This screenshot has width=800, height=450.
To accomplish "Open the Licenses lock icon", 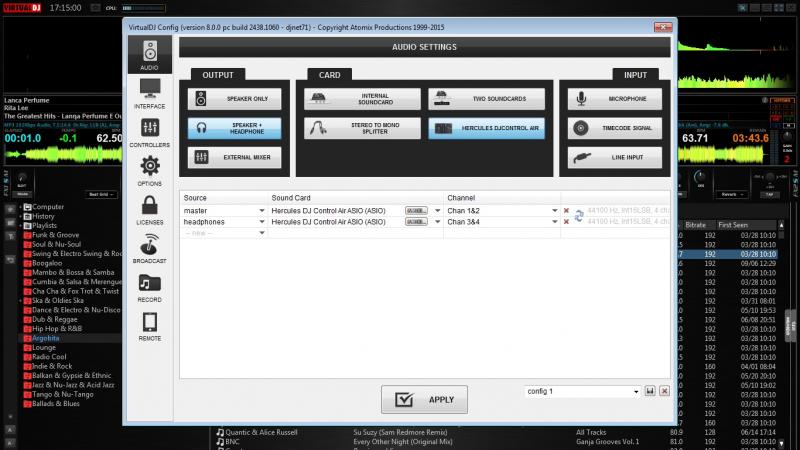I will click(149, 209).
